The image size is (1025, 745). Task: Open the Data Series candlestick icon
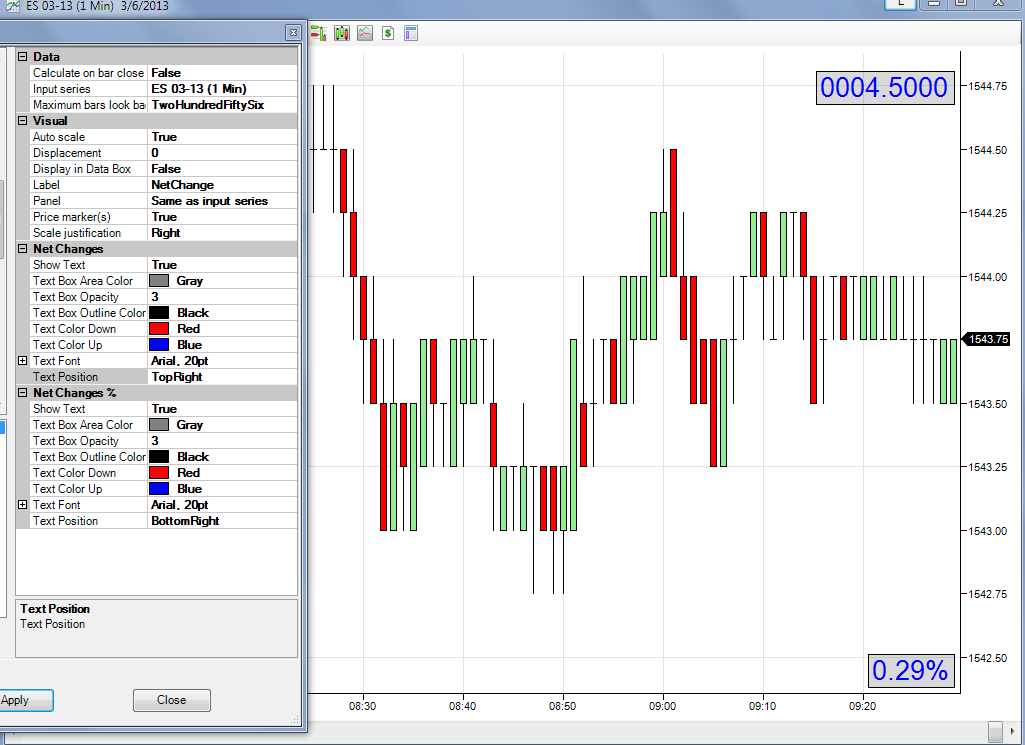(x=342, y=33)
